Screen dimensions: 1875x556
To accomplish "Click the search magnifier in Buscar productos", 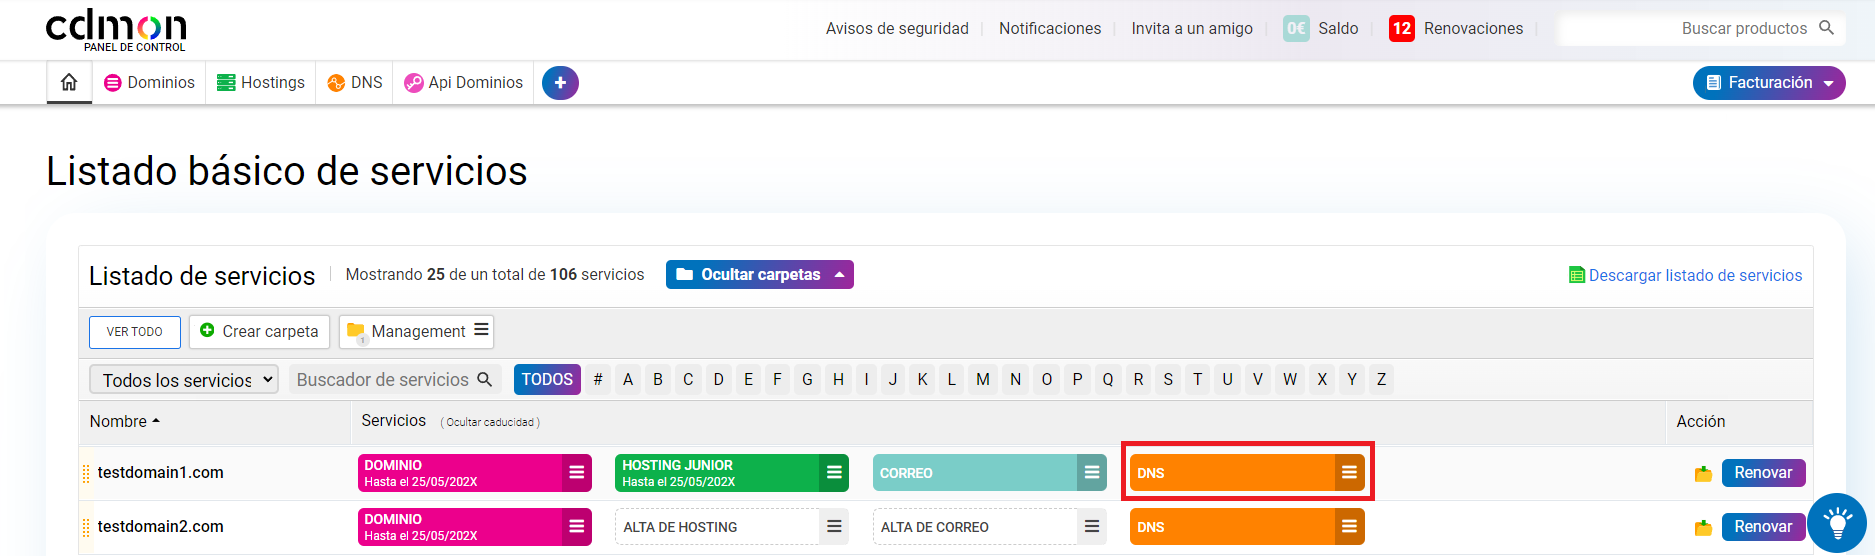I will click(1826, 28).
